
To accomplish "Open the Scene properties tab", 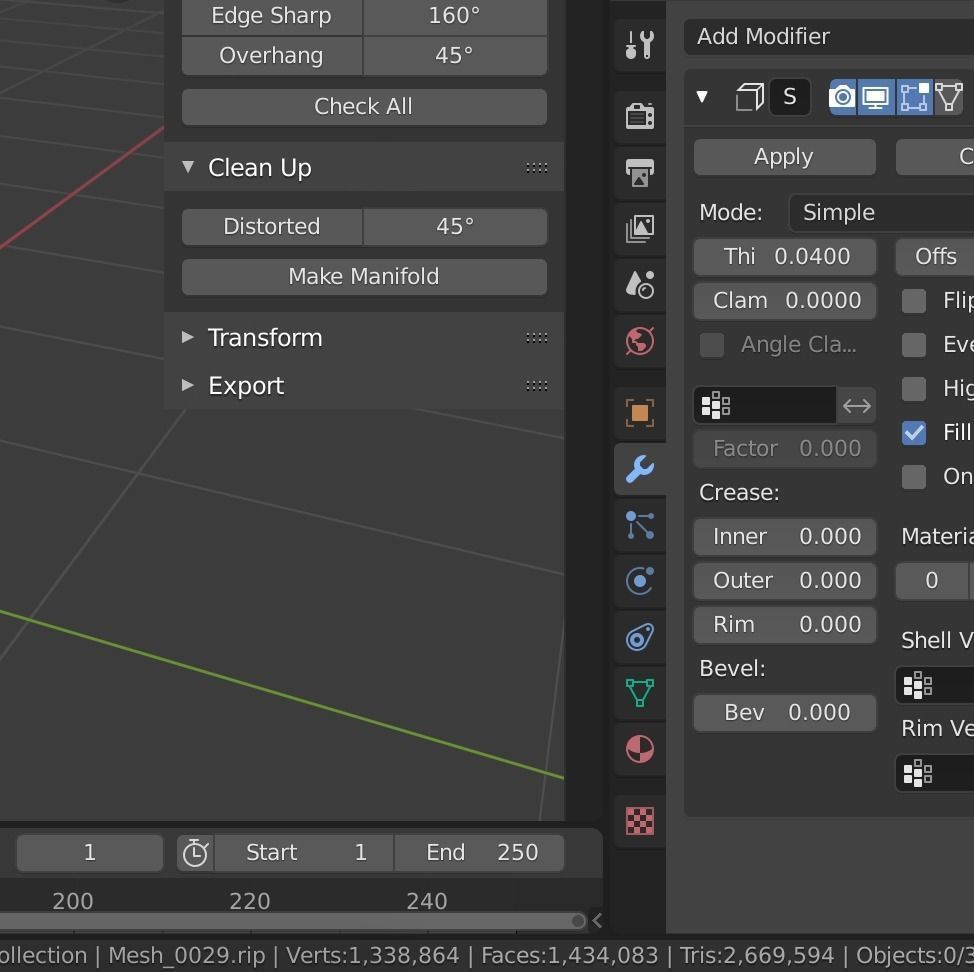I will 640,284.
